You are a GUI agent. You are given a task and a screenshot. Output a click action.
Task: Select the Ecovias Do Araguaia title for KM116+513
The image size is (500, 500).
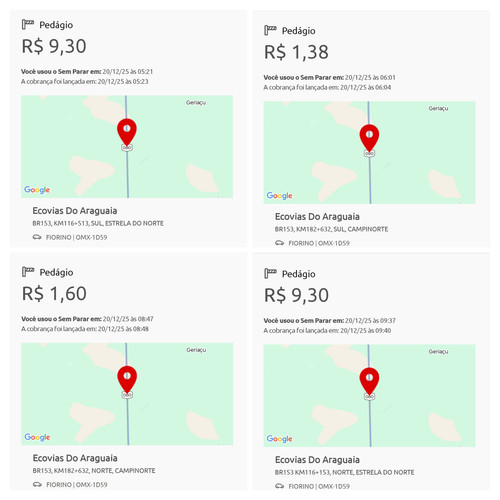[x=75, y=211]
